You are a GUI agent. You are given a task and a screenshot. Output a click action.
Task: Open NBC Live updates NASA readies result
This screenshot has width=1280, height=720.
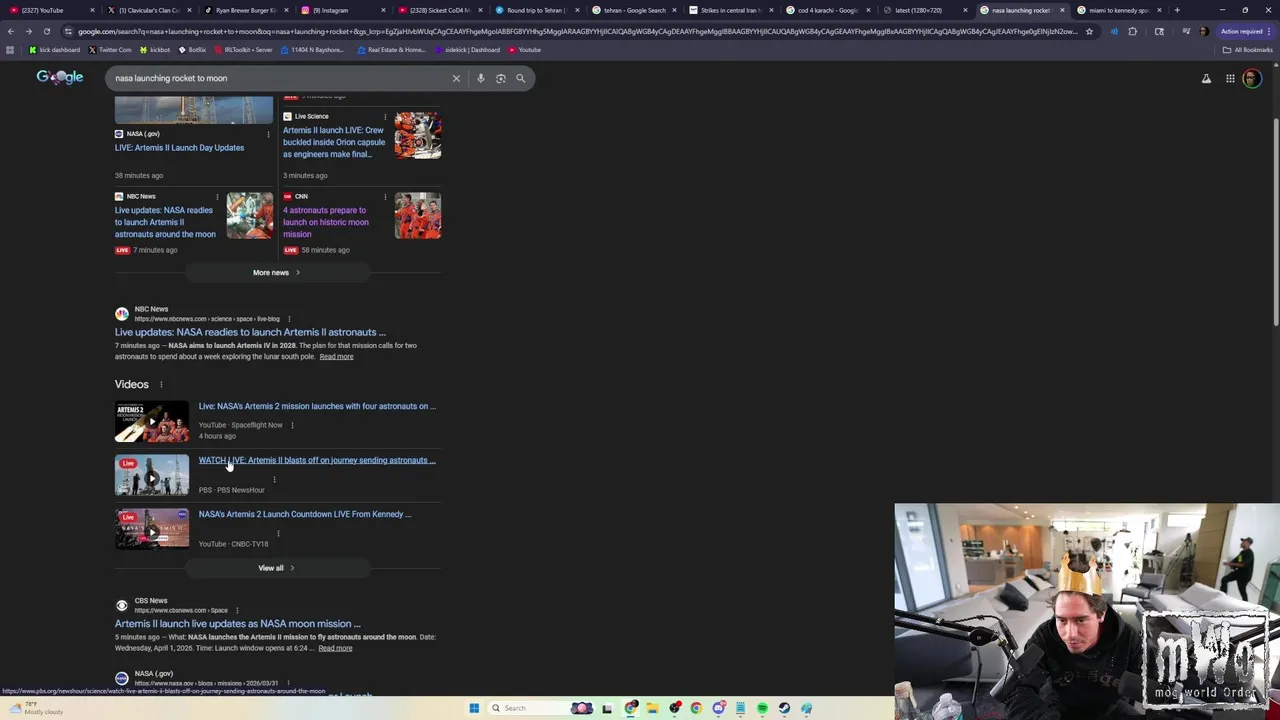point(250,332)
